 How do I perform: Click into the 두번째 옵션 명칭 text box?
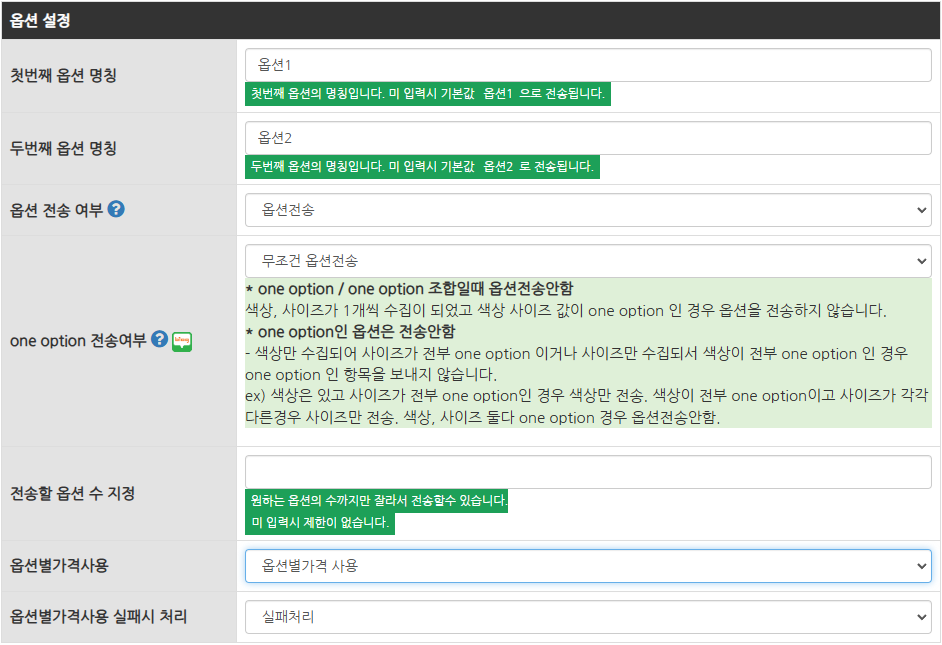coord(587,138)
